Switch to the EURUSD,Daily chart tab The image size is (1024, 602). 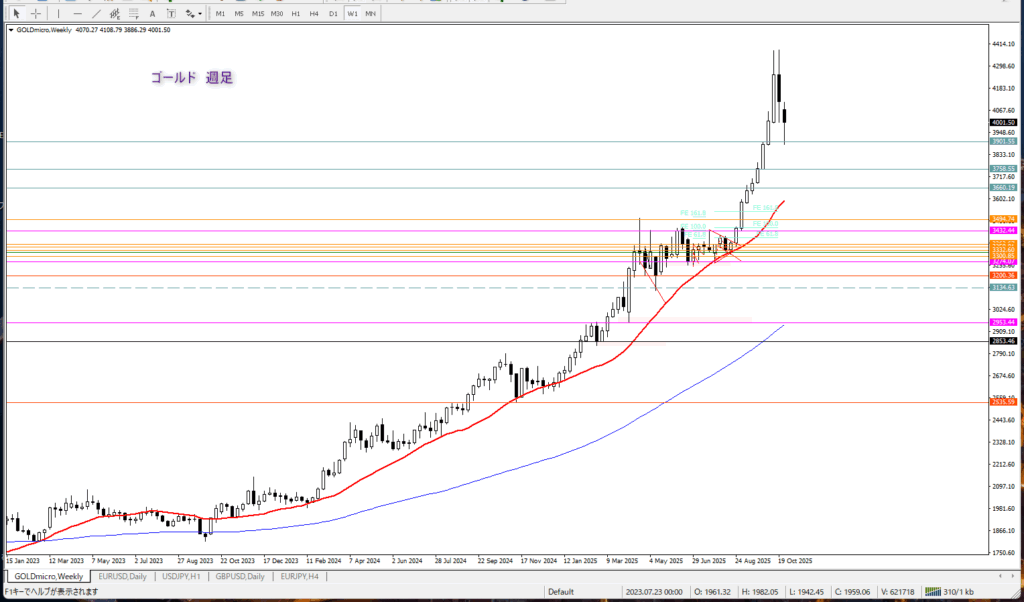pos(122,577)
